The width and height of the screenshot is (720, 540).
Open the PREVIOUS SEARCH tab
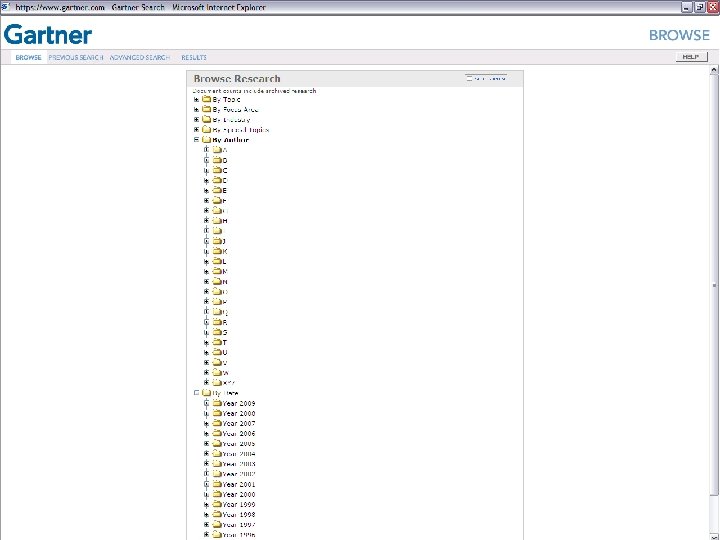pyautogui.click(x=76, y=57)
